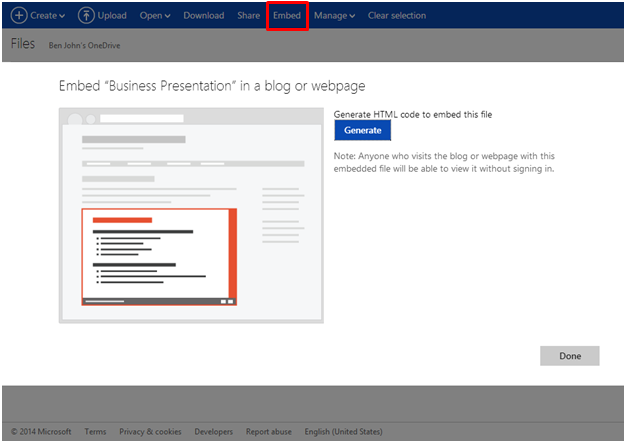Click the Generate button
Viewport: 626px width, 443px height.
363,130
